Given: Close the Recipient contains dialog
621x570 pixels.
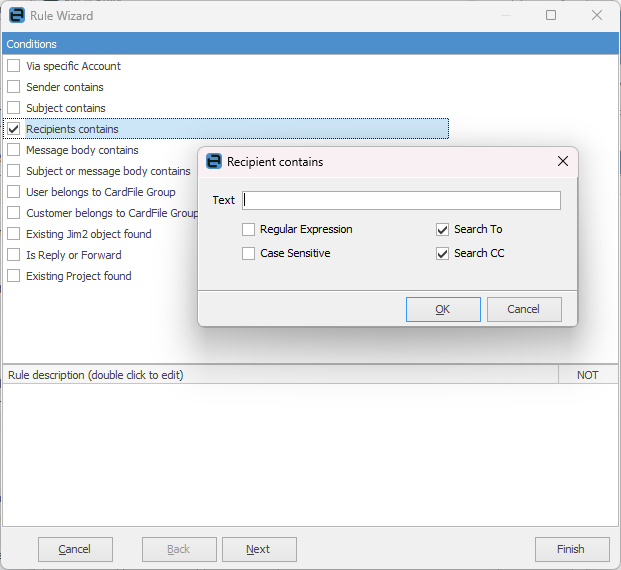Looking at the screenshot, I should pyautogui.click(x=563, y=161).
